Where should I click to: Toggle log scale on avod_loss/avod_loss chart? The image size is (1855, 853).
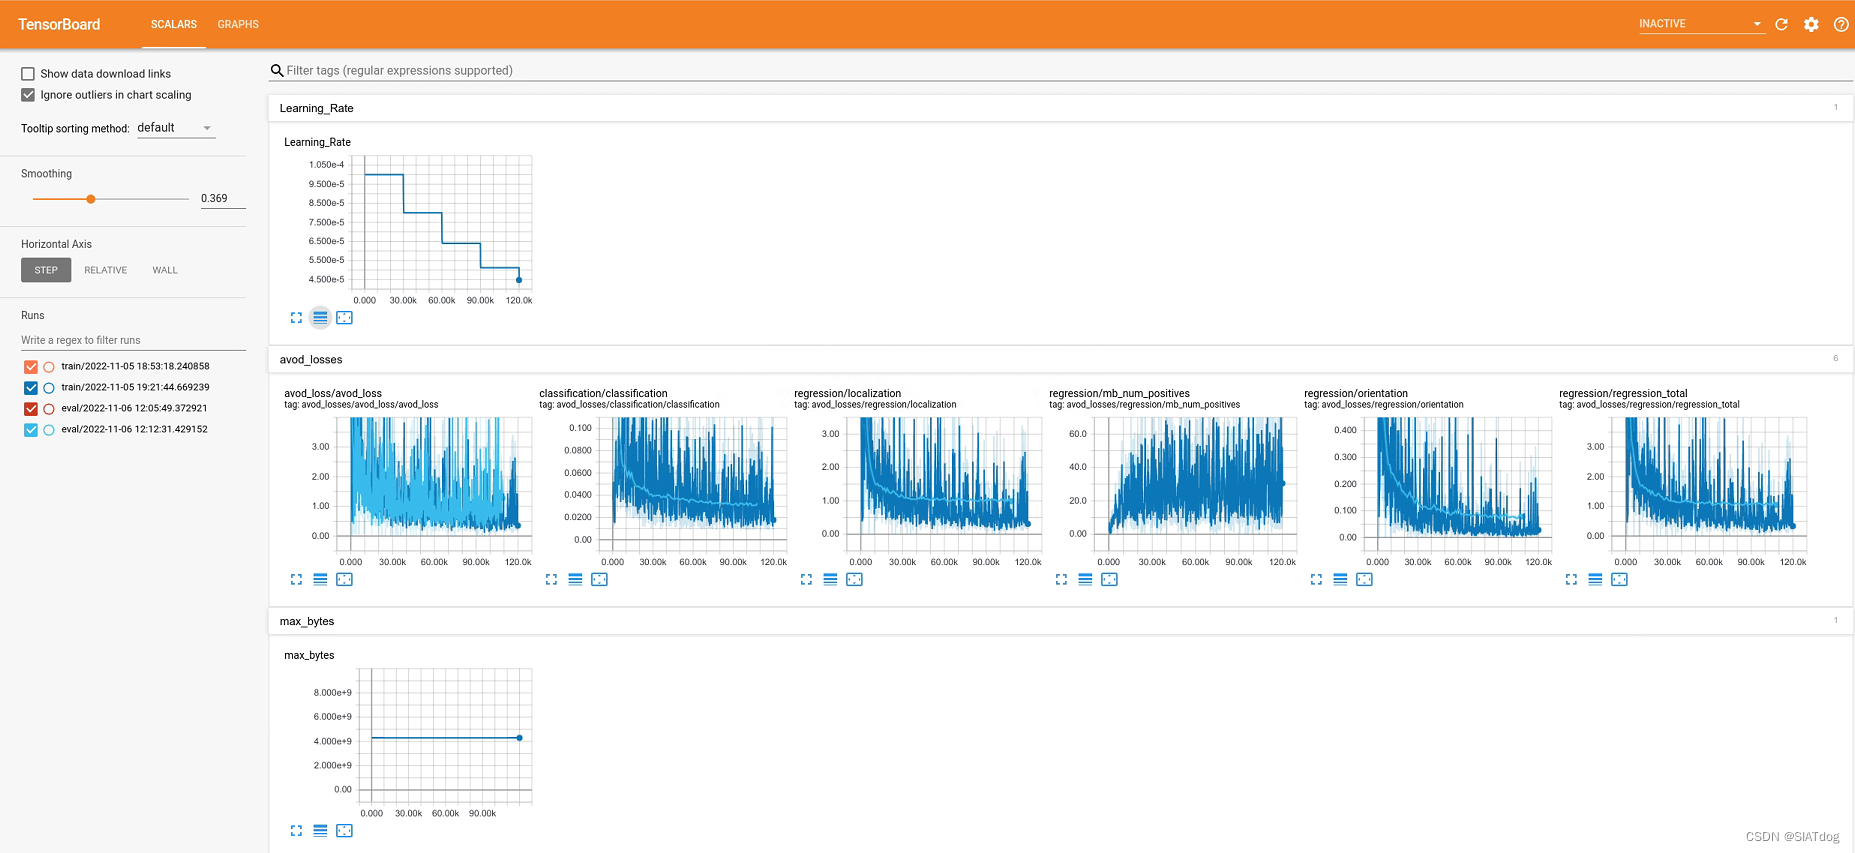coord(320,580)
